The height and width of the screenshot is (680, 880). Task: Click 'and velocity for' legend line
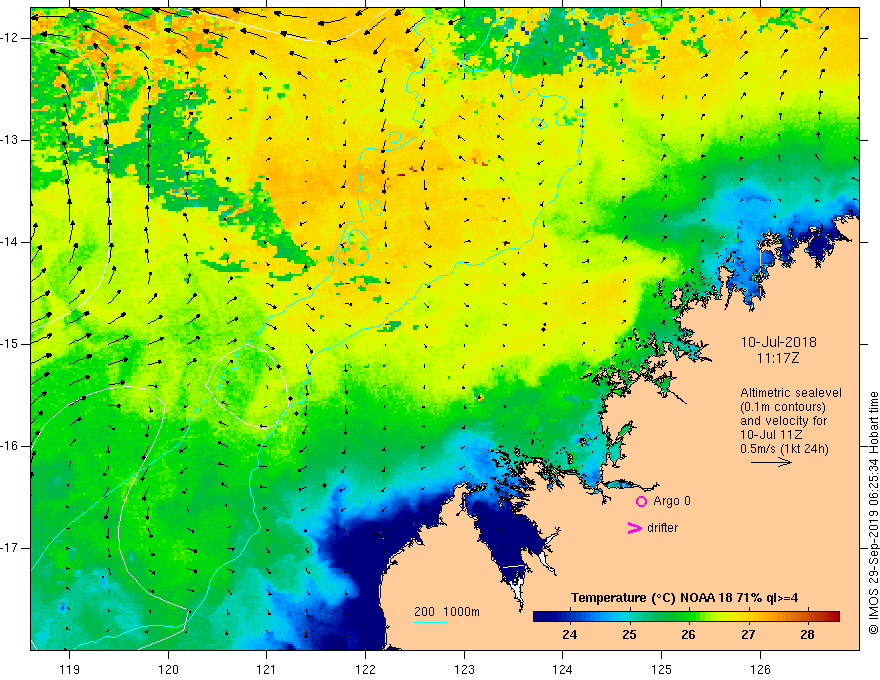point(783,421)
